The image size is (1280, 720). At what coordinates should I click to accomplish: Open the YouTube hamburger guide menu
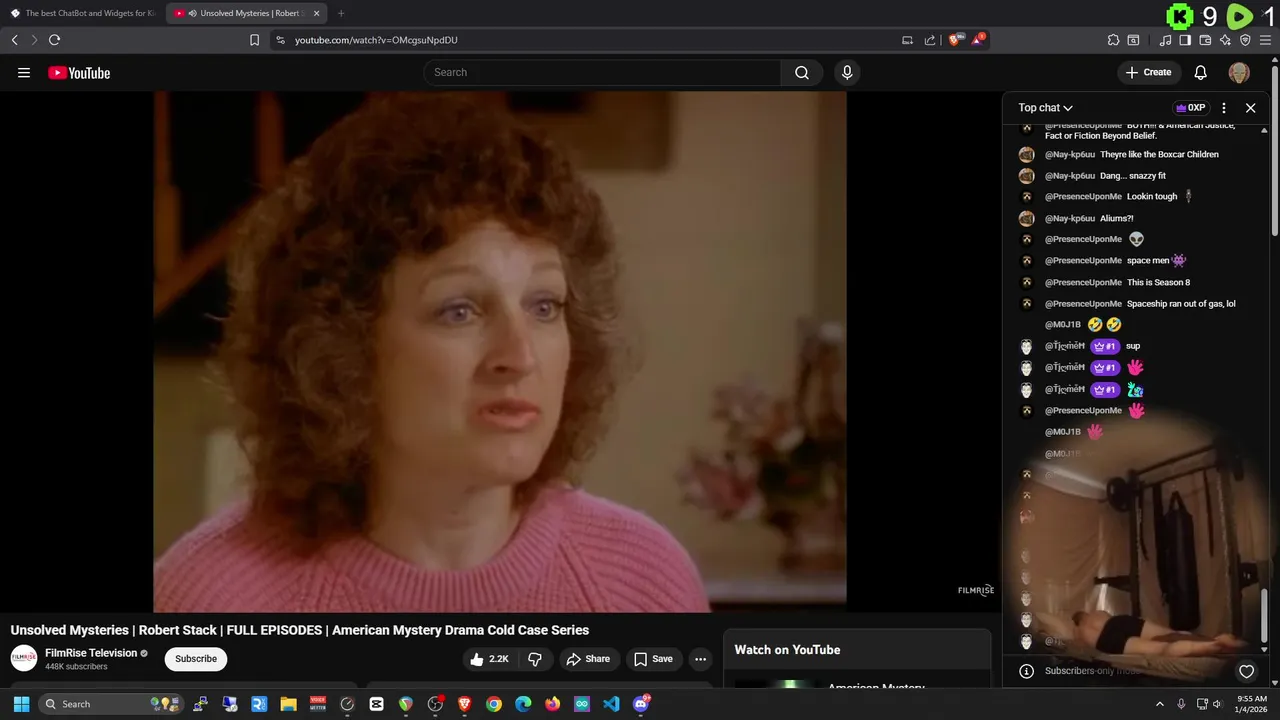tap(24, 73)
